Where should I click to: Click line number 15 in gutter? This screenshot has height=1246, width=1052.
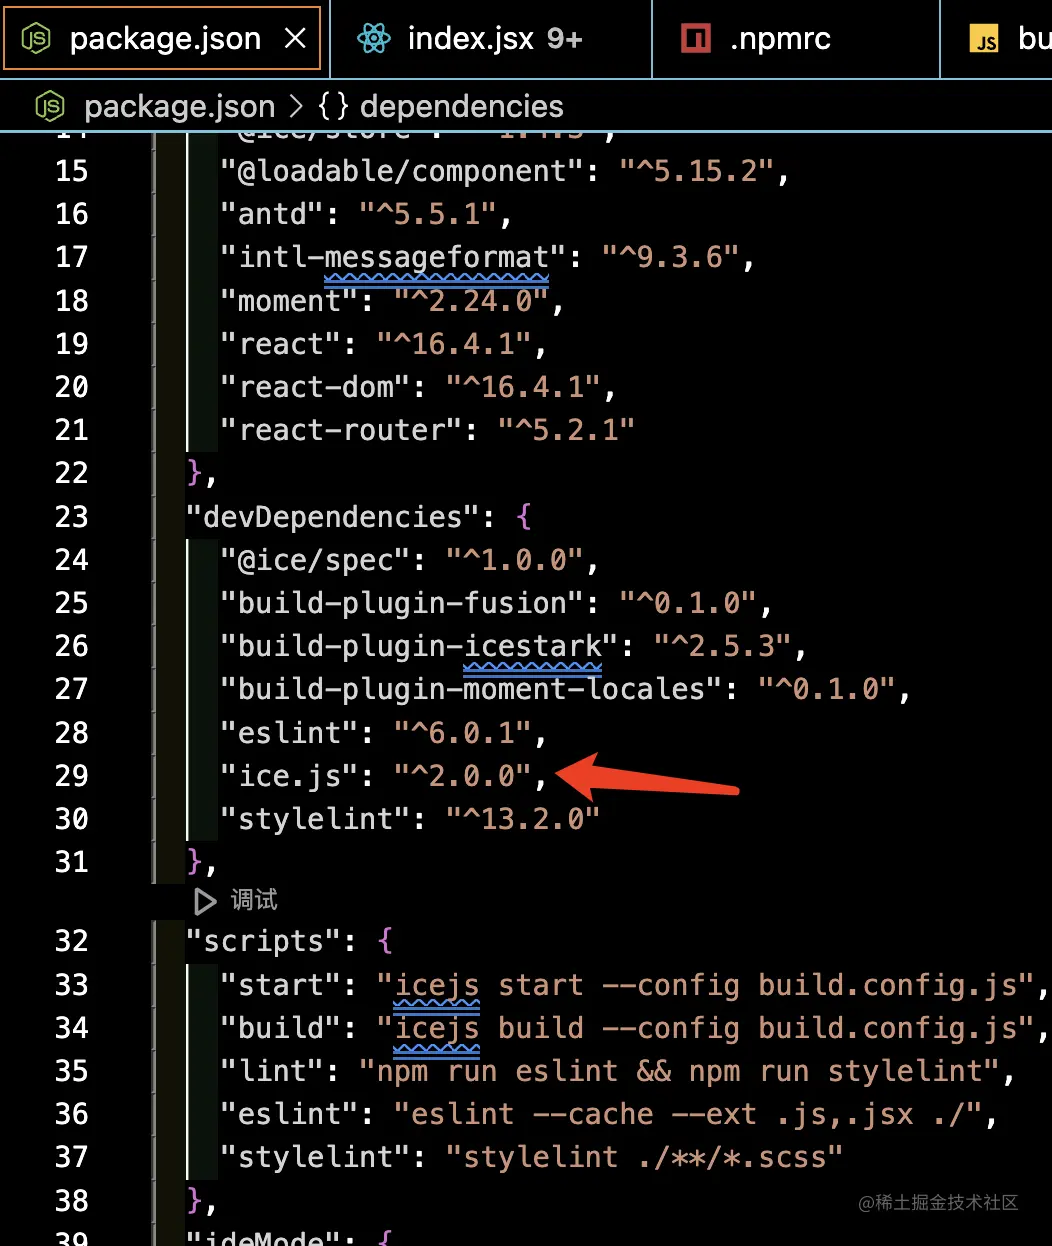[72, 171]
